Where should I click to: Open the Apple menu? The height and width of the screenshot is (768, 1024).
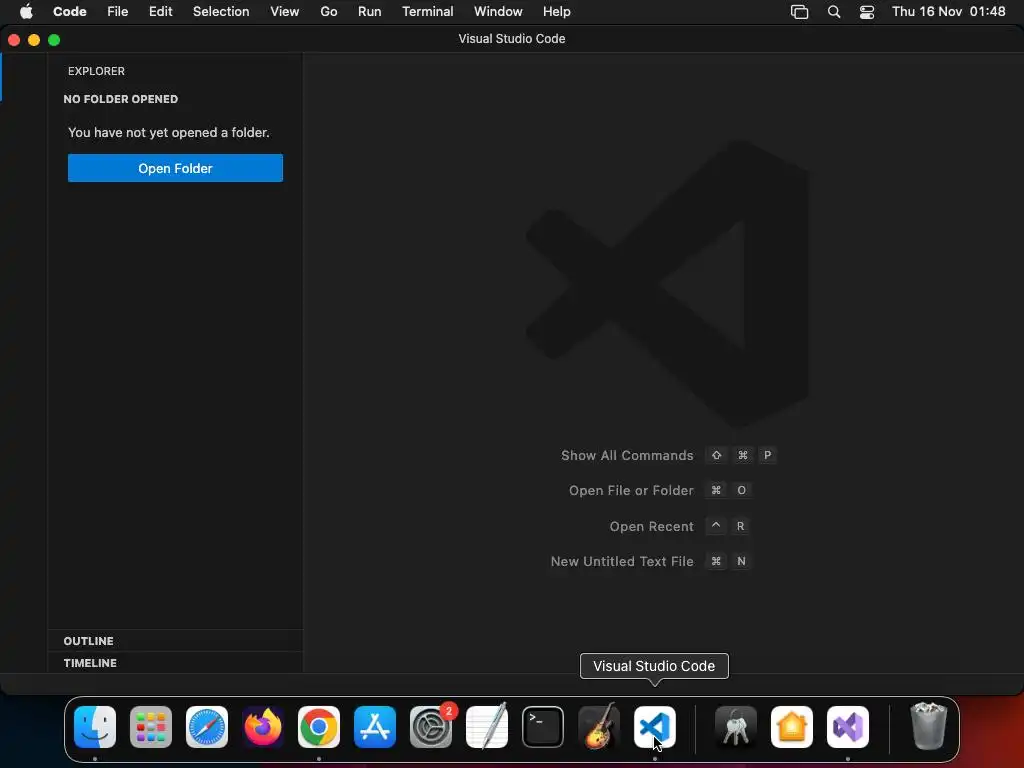26,12
